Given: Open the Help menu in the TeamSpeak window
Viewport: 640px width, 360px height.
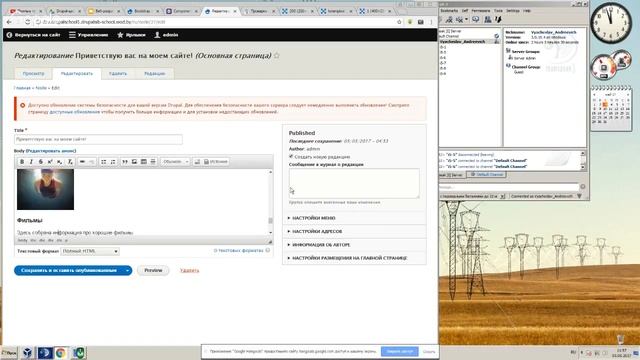Looking at the screenshot, I should [x=527, y=11].
